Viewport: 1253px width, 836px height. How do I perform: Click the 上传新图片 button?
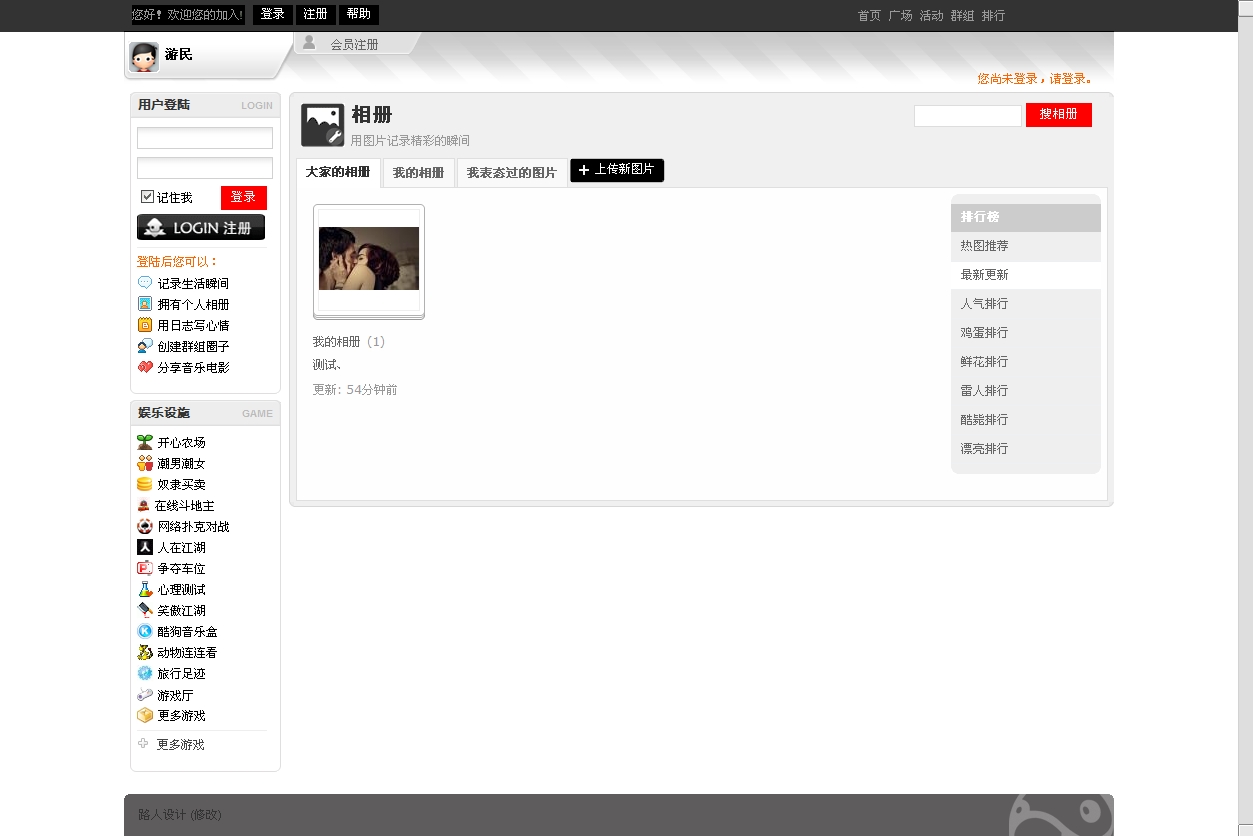[617, 170]
